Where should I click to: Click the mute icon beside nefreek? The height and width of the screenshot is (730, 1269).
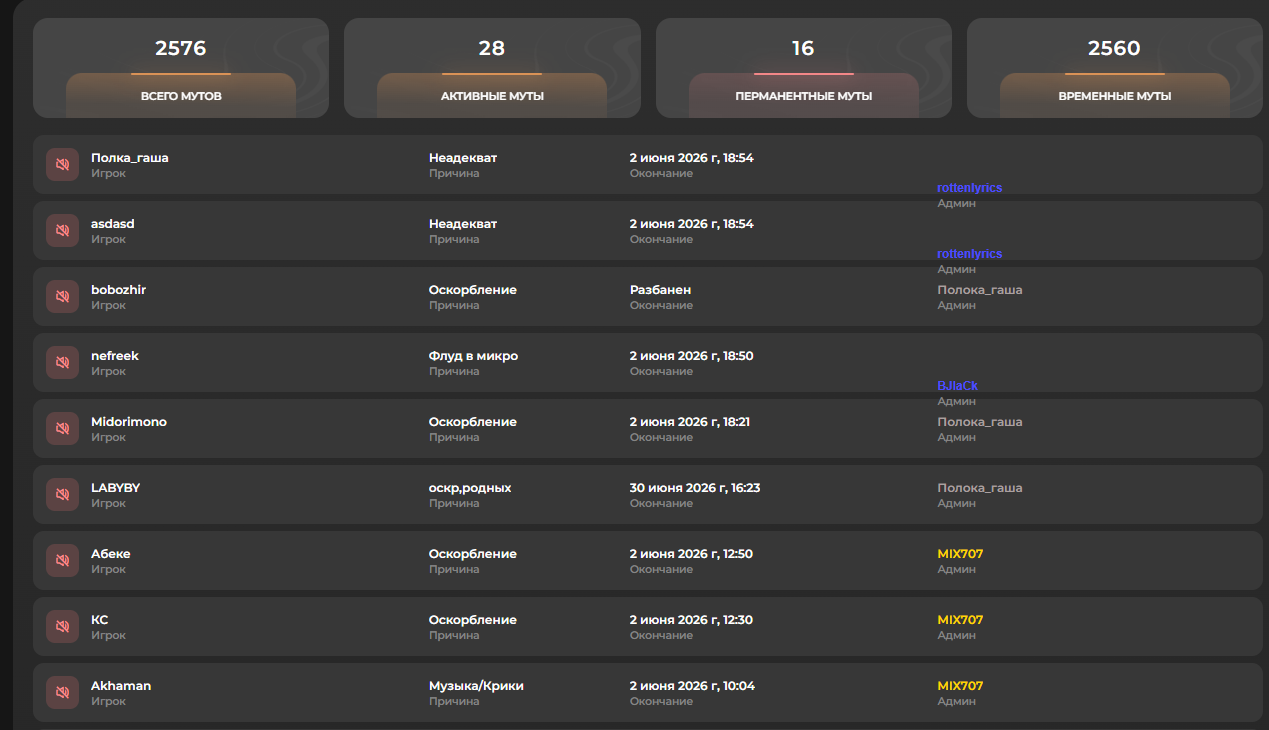point(62,363)
